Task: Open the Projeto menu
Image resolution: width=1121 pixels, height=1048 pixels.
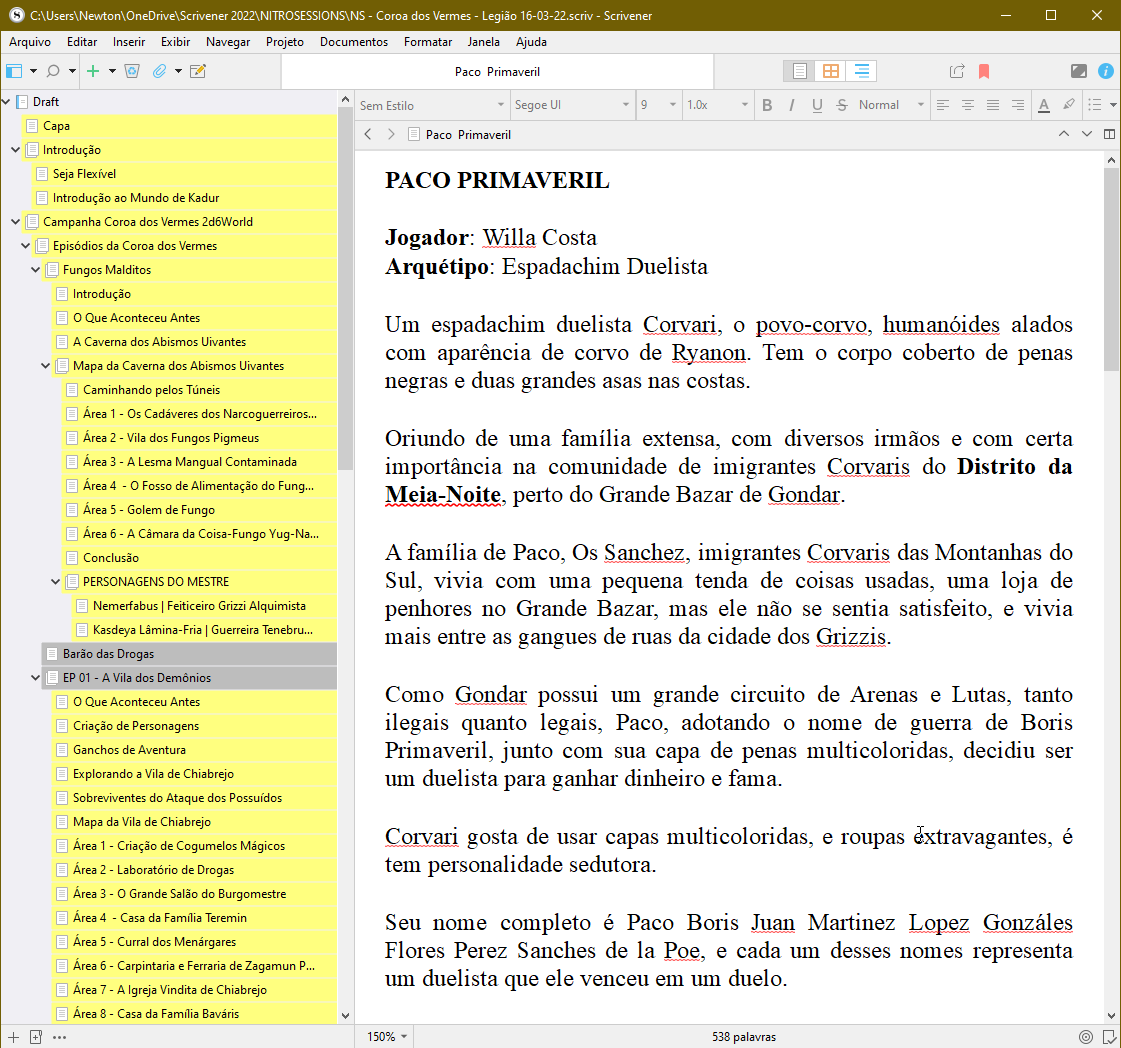Action: coord(285,41)
